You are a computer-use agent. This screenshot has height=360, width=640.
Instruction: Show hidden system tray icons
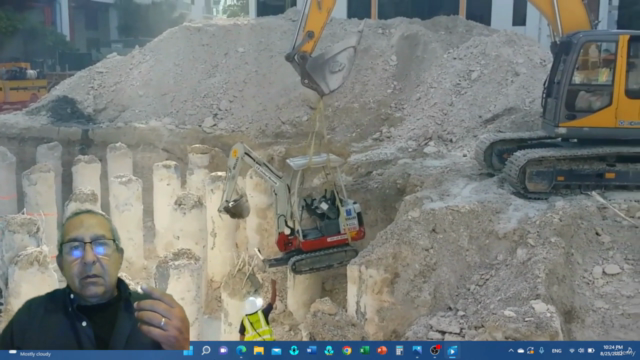point(511,351)
